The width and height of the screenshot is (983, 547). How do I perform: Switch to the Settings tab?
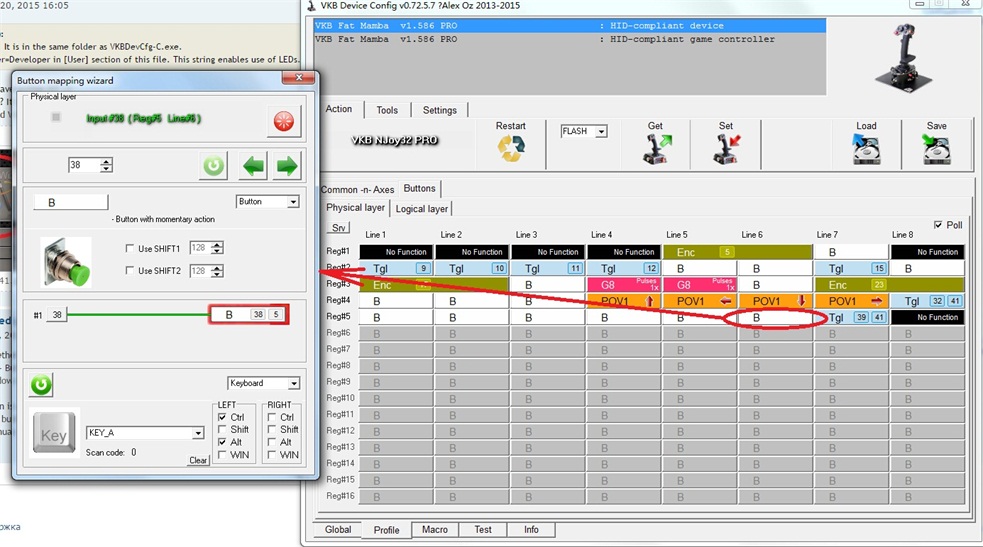439,110
